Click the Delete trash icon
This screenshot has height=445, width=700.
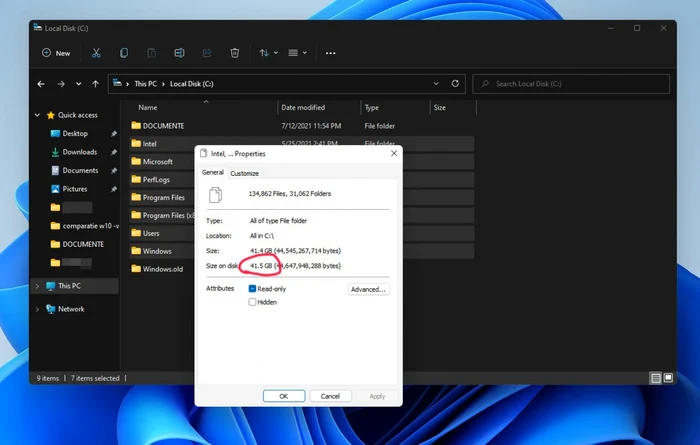(234, 53)
